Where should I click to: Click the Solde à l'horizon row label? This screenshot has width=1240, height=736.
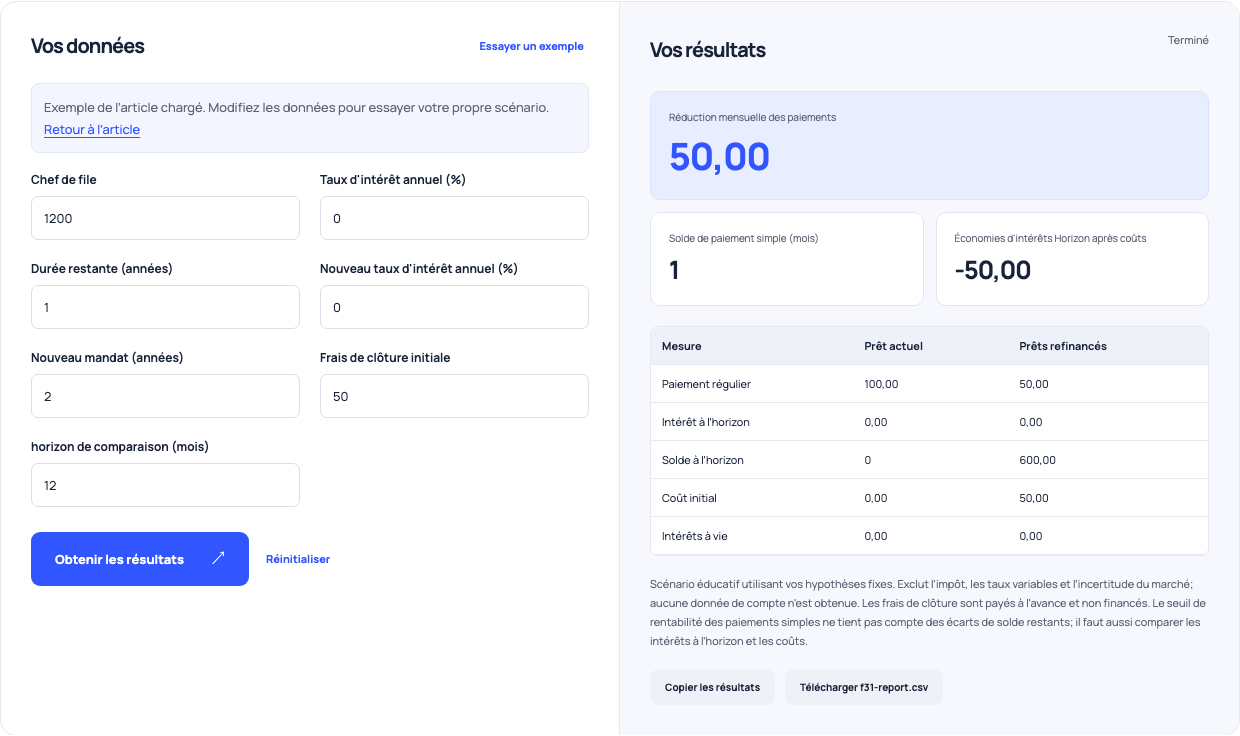pyautogui.click(x=703, y=460)
